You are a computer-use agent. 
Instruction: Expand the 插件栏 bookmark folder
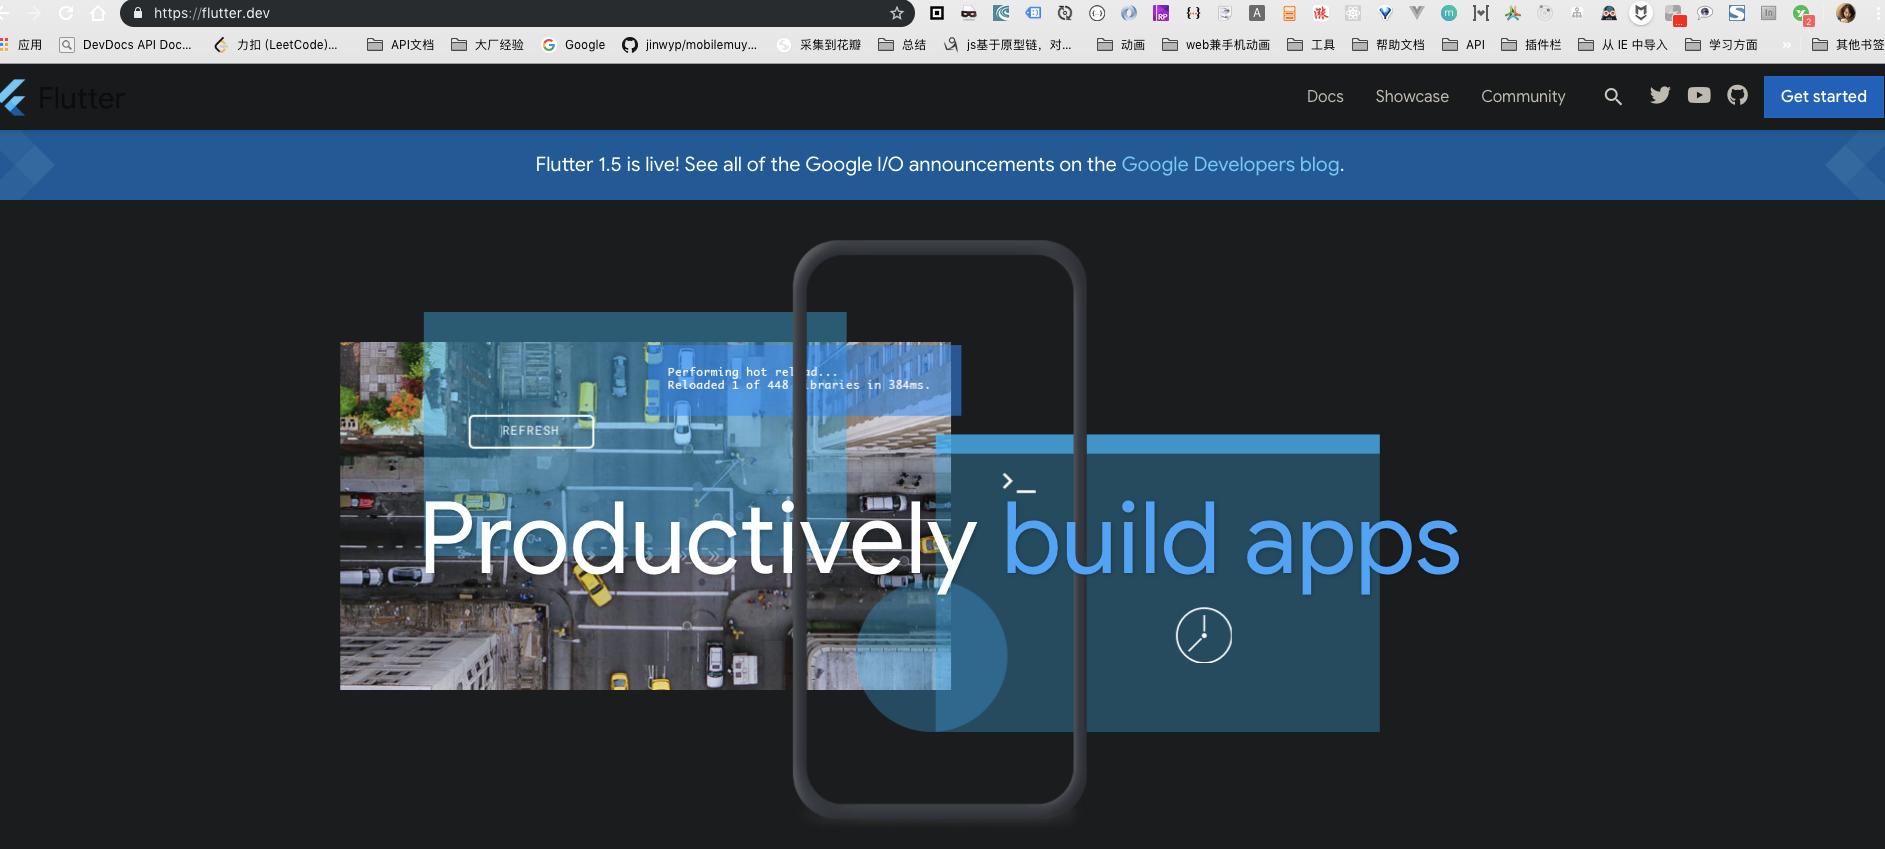click(x=1531, y=45)
